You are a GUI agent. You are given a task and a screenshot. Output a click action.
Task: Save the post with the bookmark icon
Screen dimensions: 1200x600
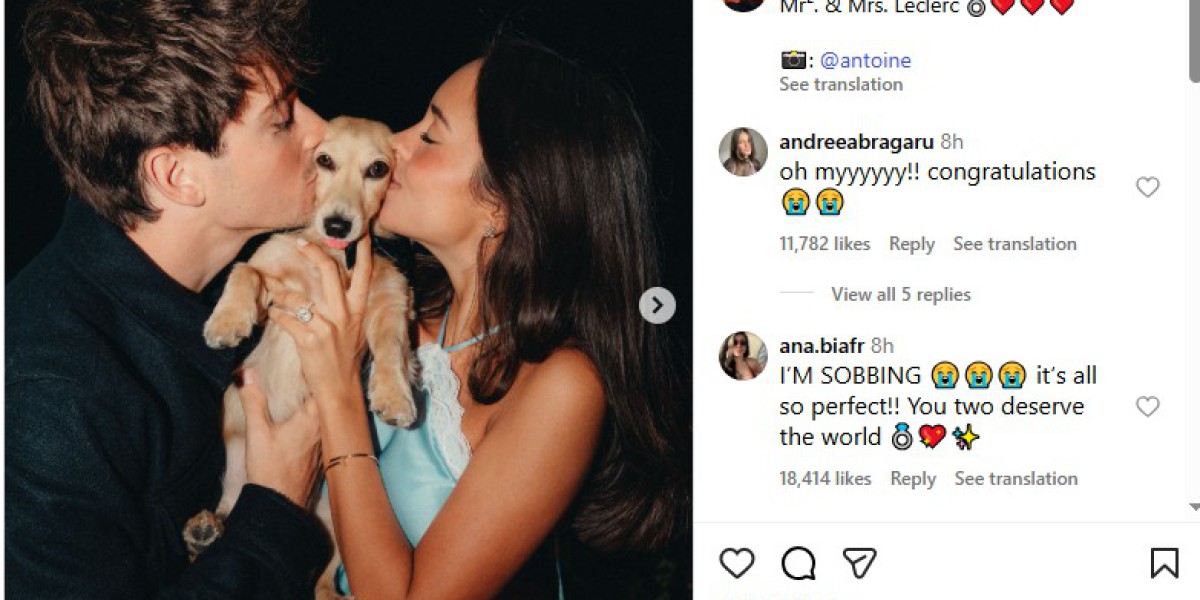pyautogui.click(x=1164, y=563)
